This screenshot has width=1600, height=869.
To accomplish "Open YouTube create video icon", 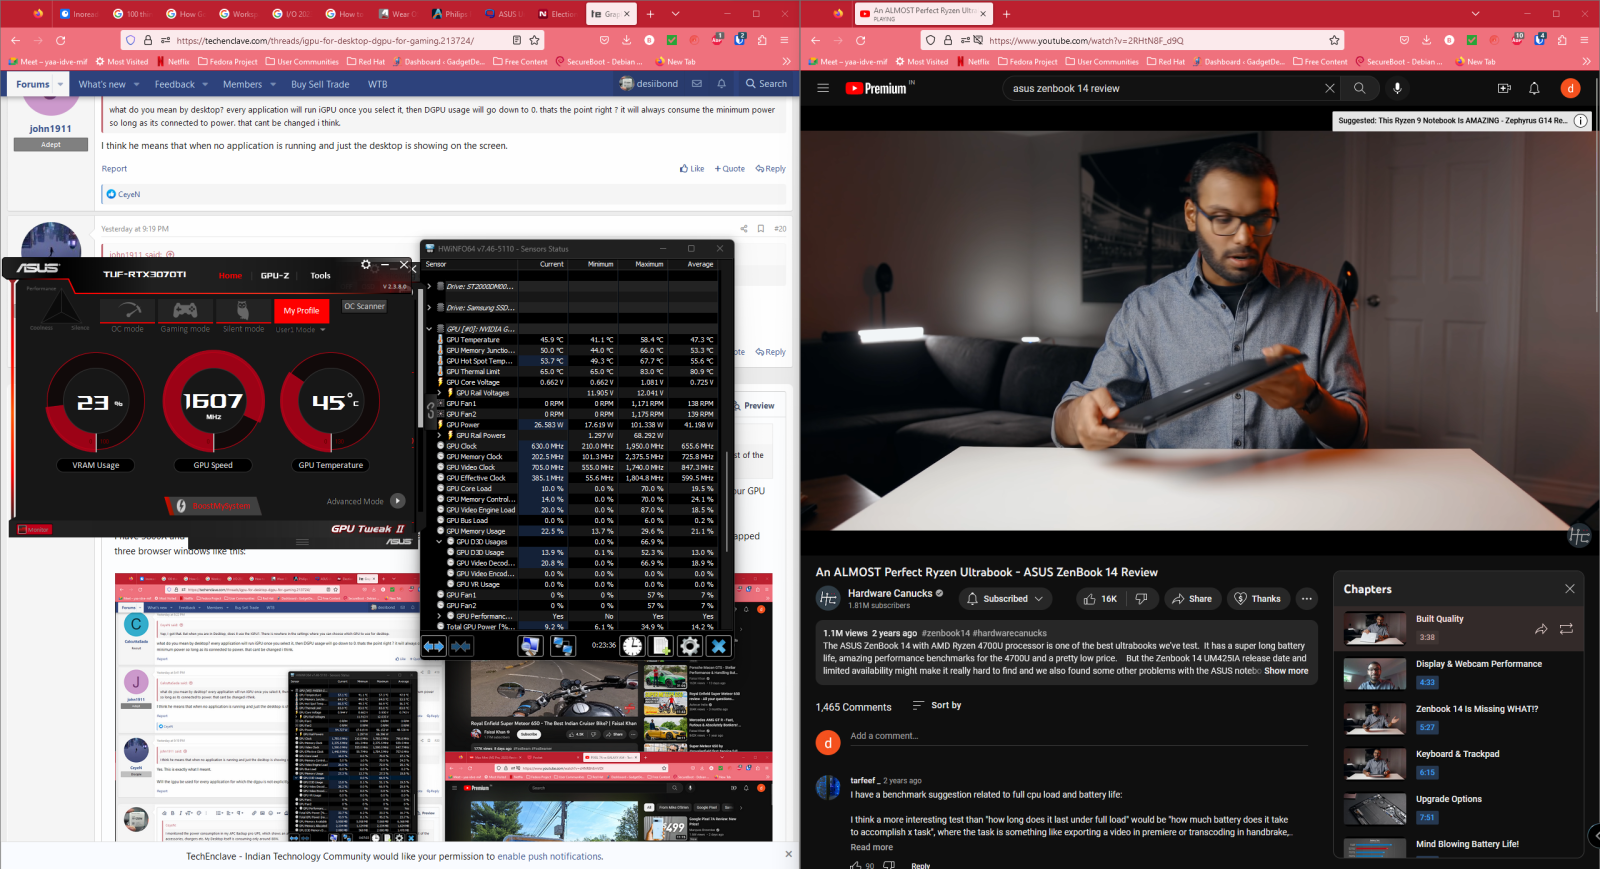I will click(x=1504, y=88).
